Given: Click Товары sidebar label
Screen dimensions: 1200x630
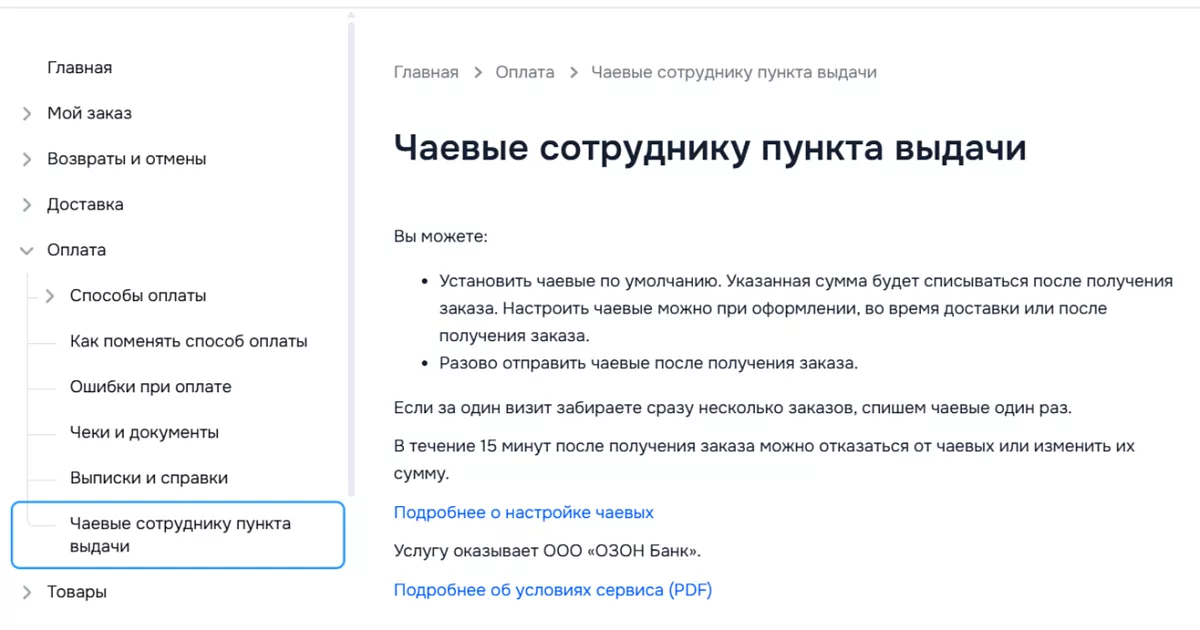Looking at the screenshot, I should point(77,592).
